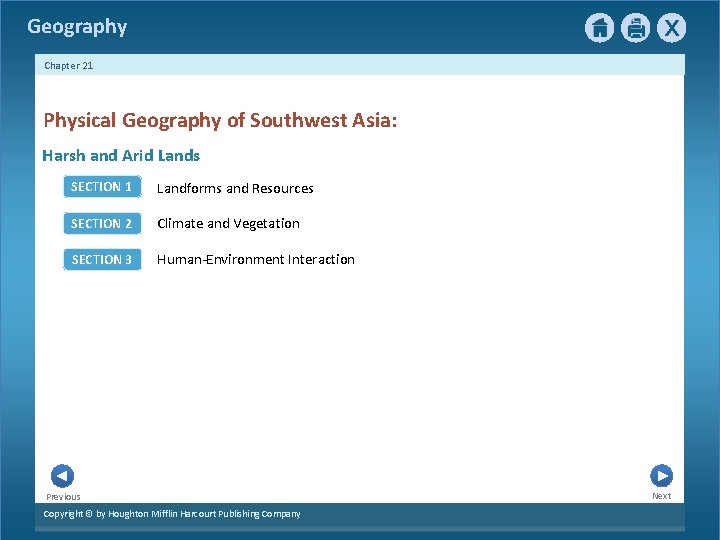Select the Landforms and Resources text
Viewport: 720px width, 540px height.
(x=235, y=188)
